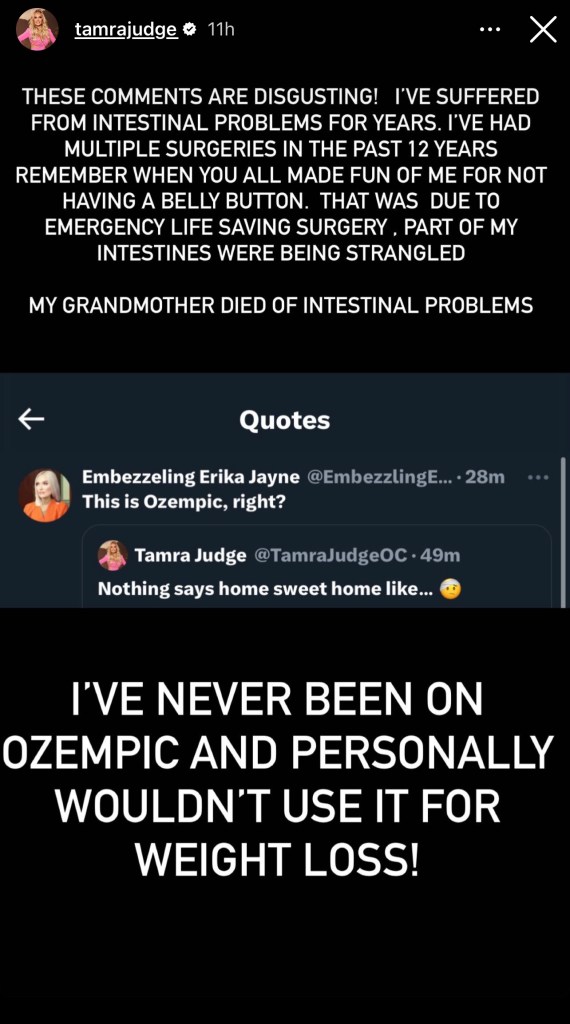Open the "Nothing says home sweet home" quoted tweet
Viewport: 570px width, 1024px height.
point(317,567)
